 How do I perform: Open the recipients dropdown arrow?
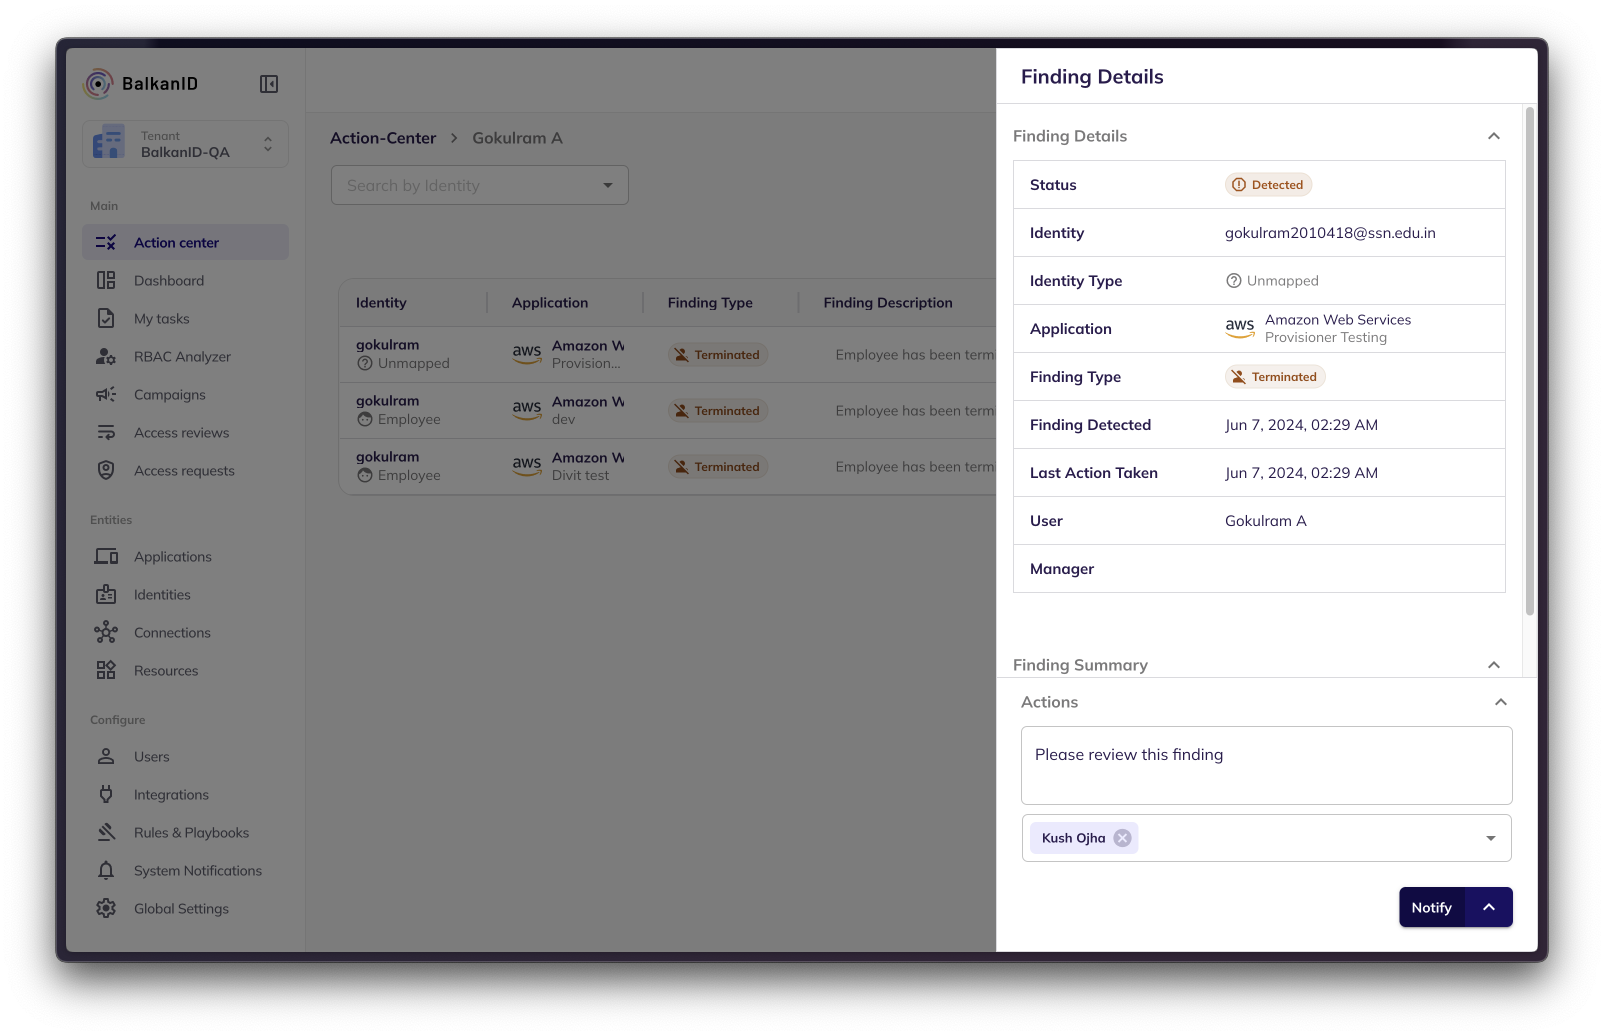(x=1490, y=838)
